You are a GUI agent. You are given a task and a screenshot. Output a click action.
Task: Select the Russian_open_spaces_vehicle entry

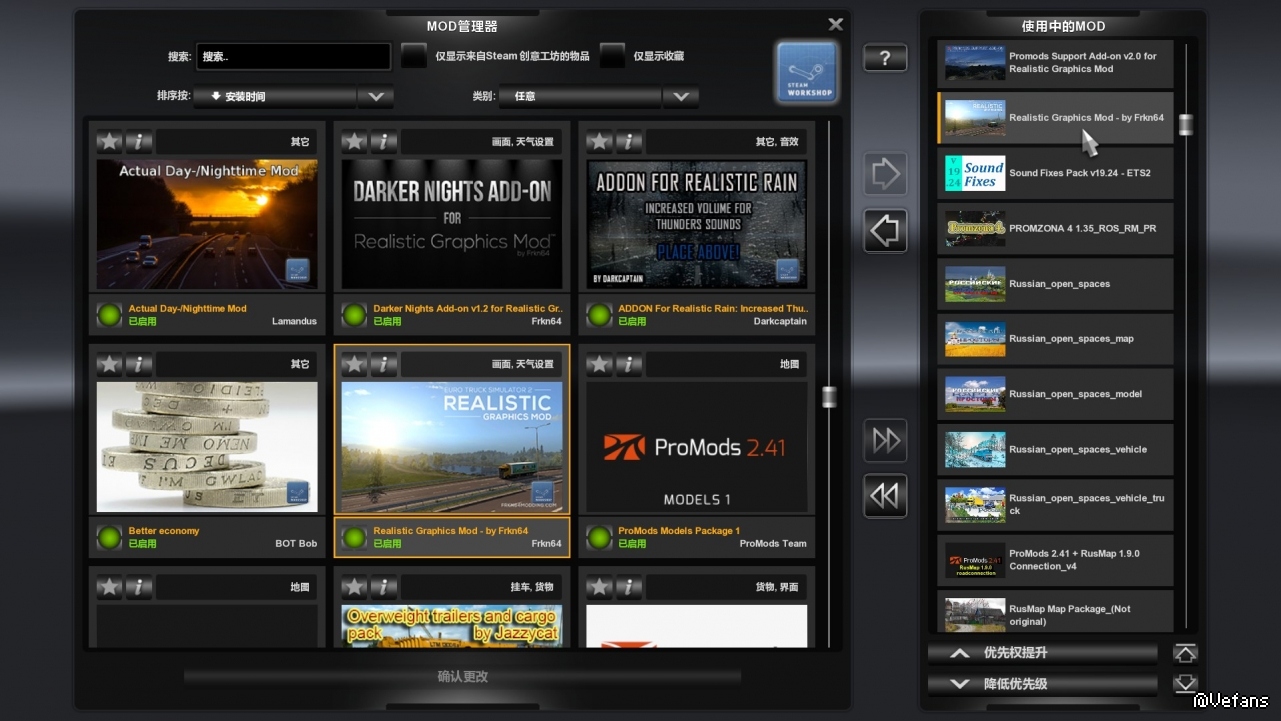pos(1055,450)
